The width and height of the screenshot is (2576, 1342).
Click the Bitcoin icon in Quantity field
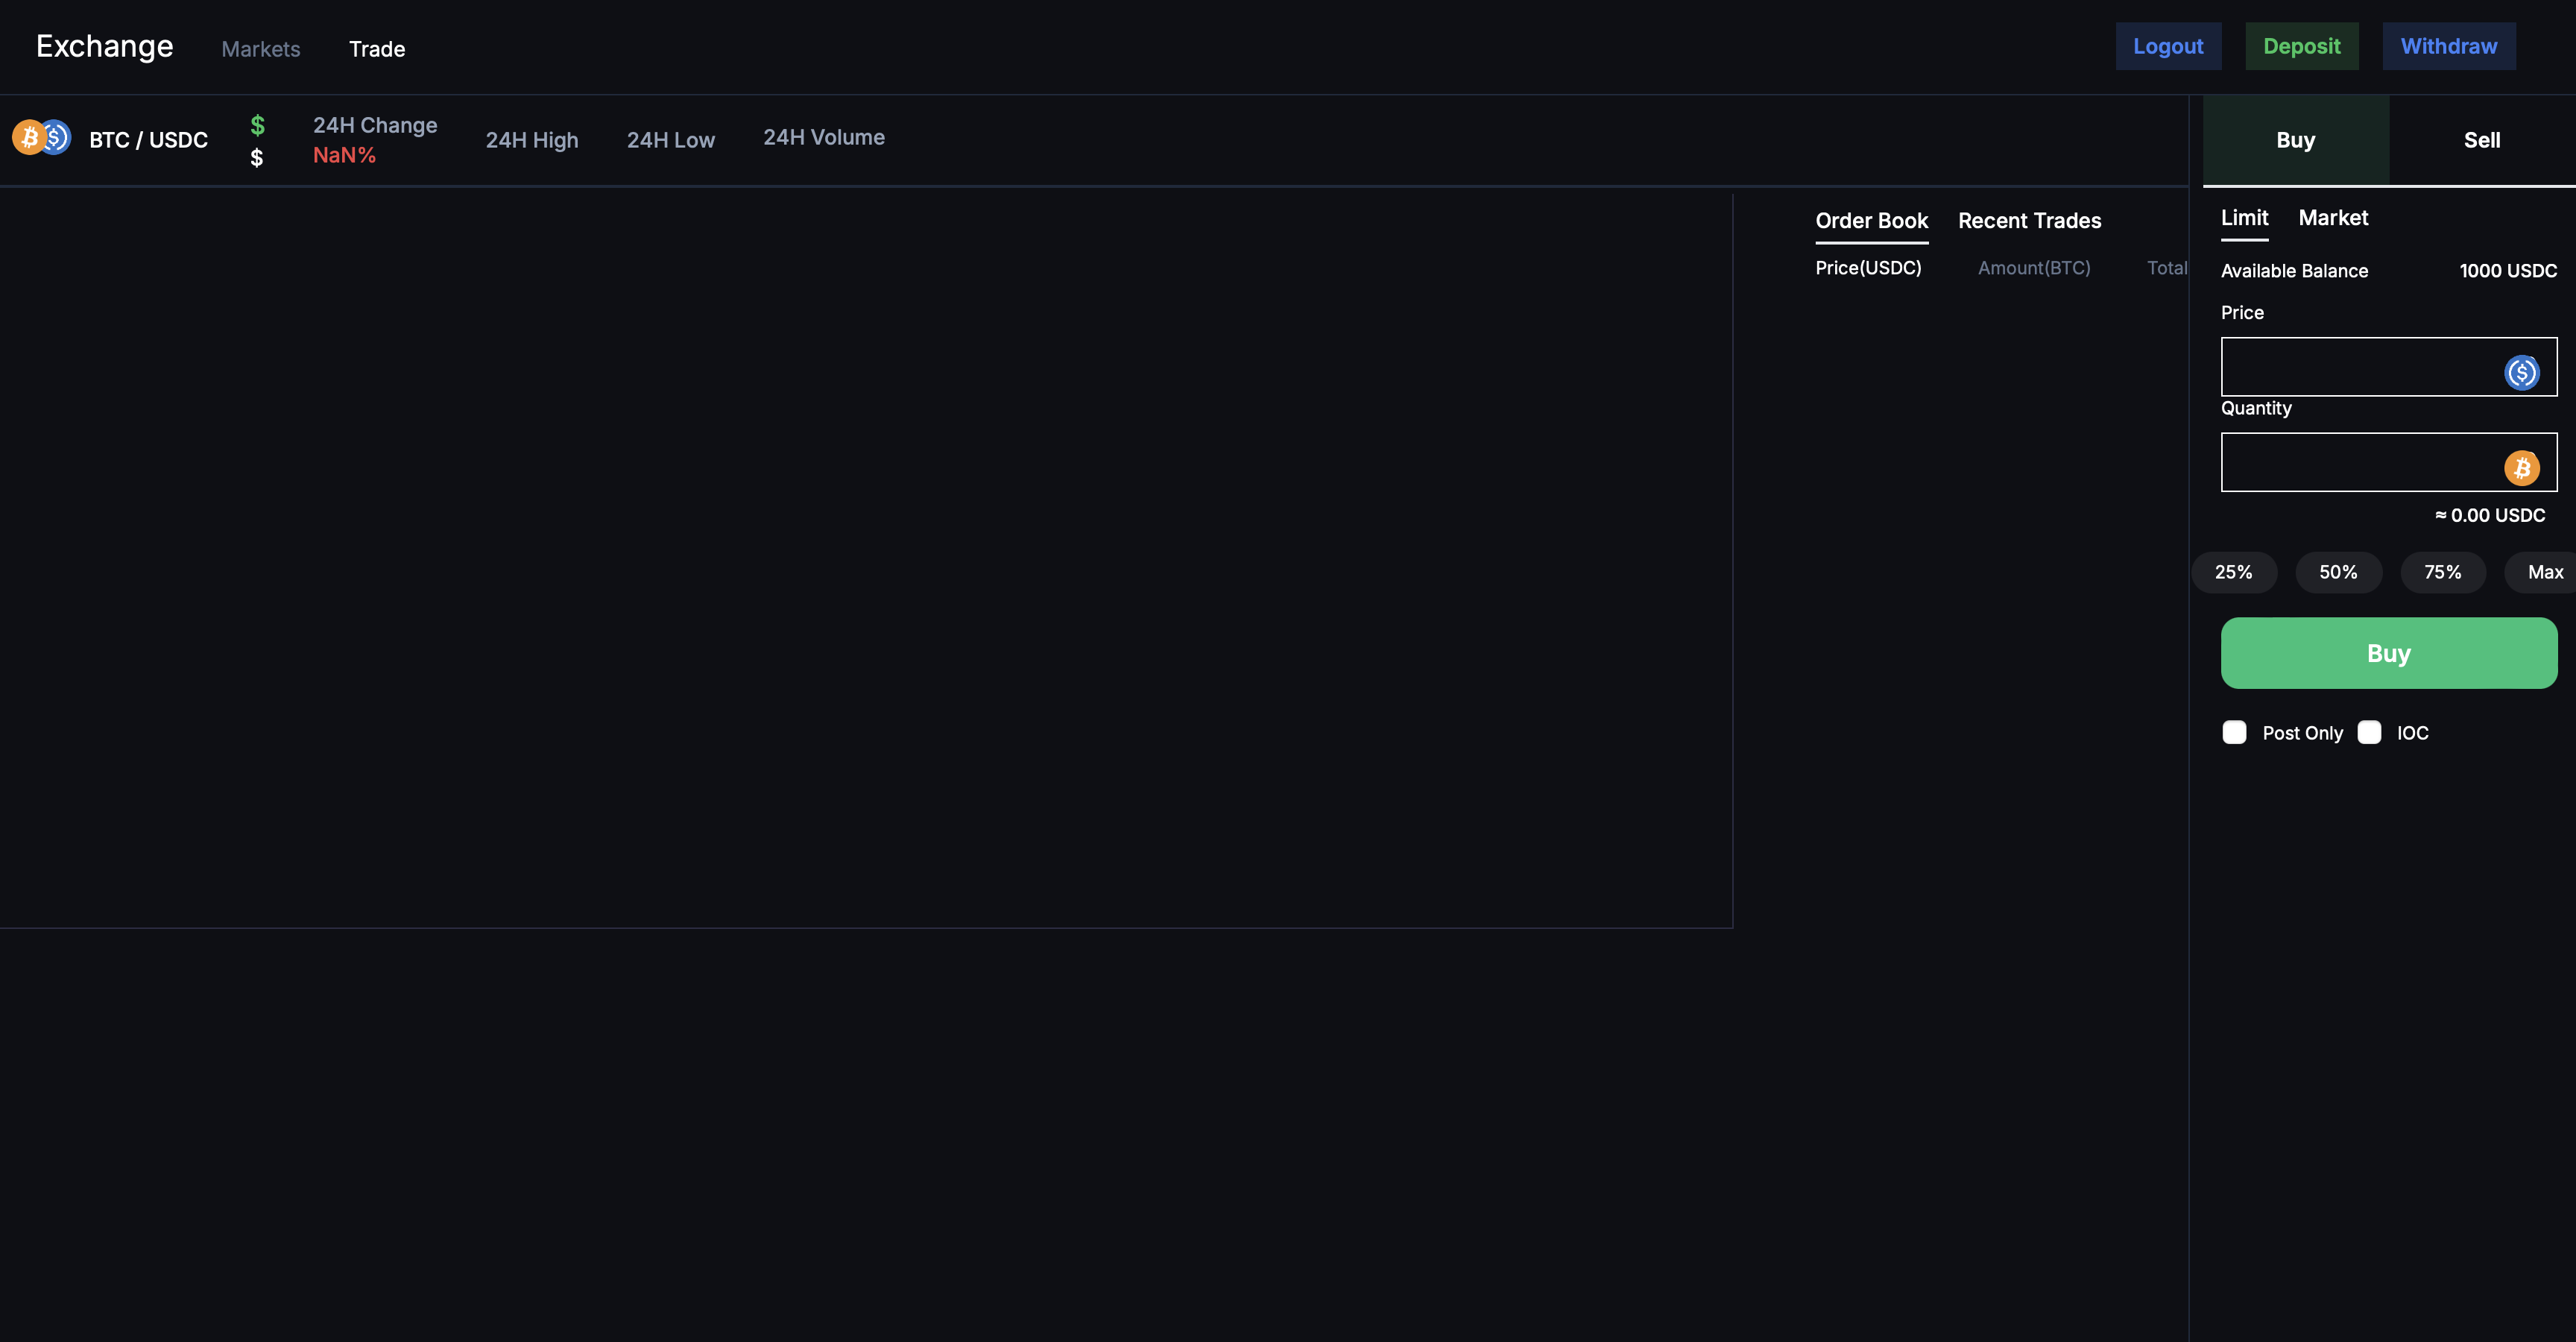2521,467
